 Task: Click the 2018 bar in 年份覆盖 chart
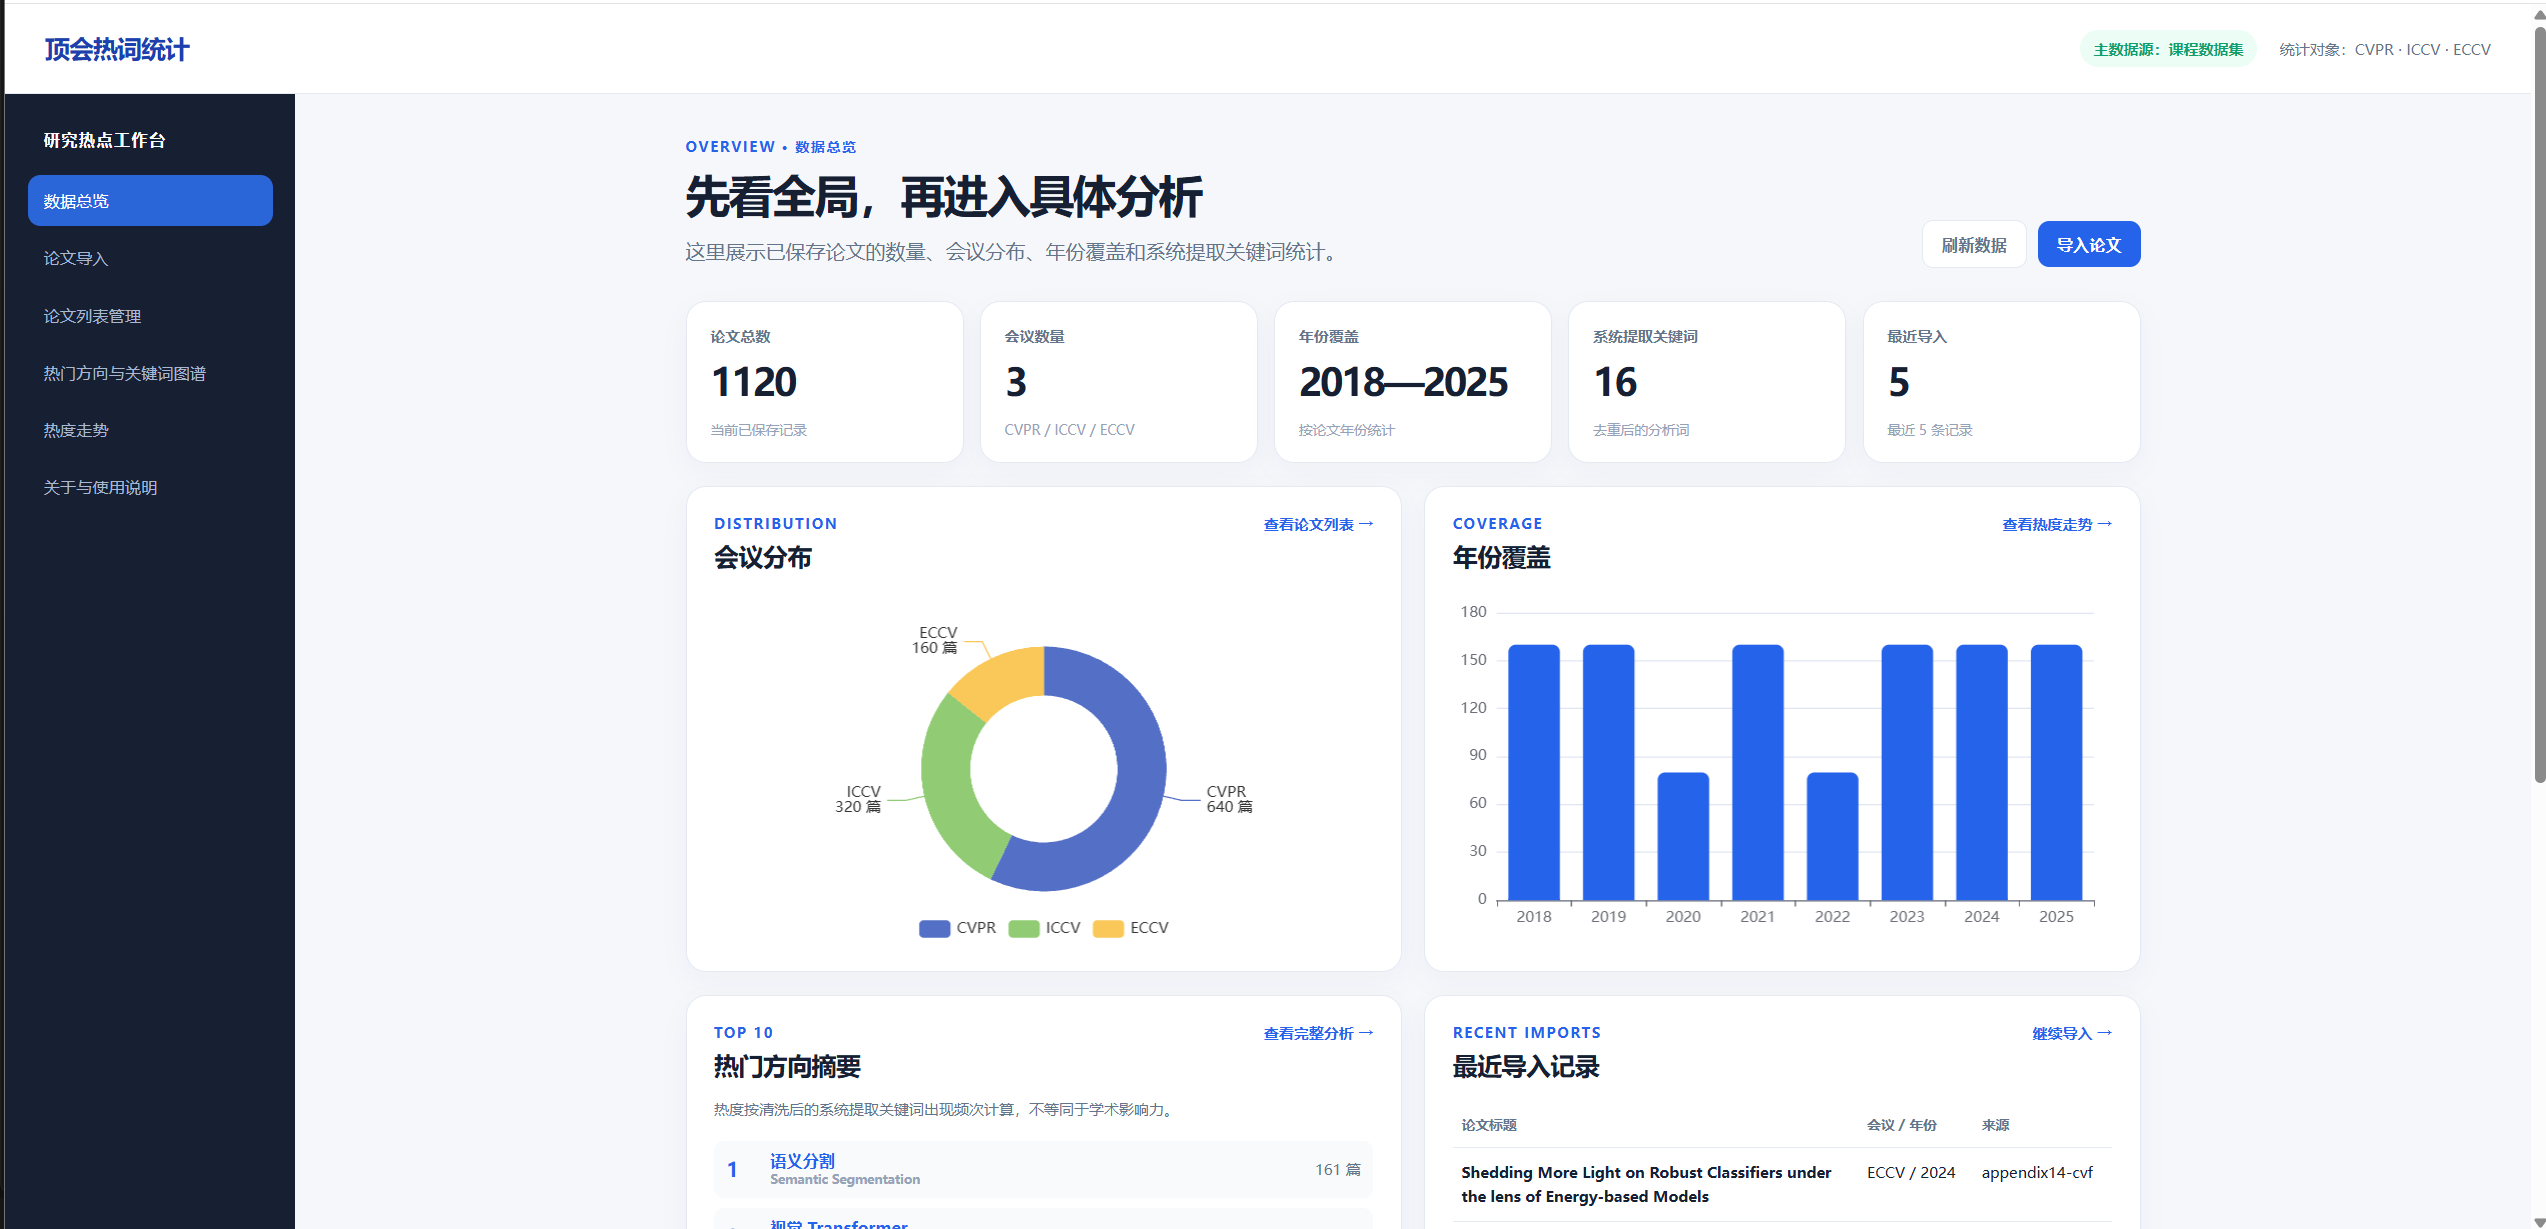click(x=1533, y=772)
